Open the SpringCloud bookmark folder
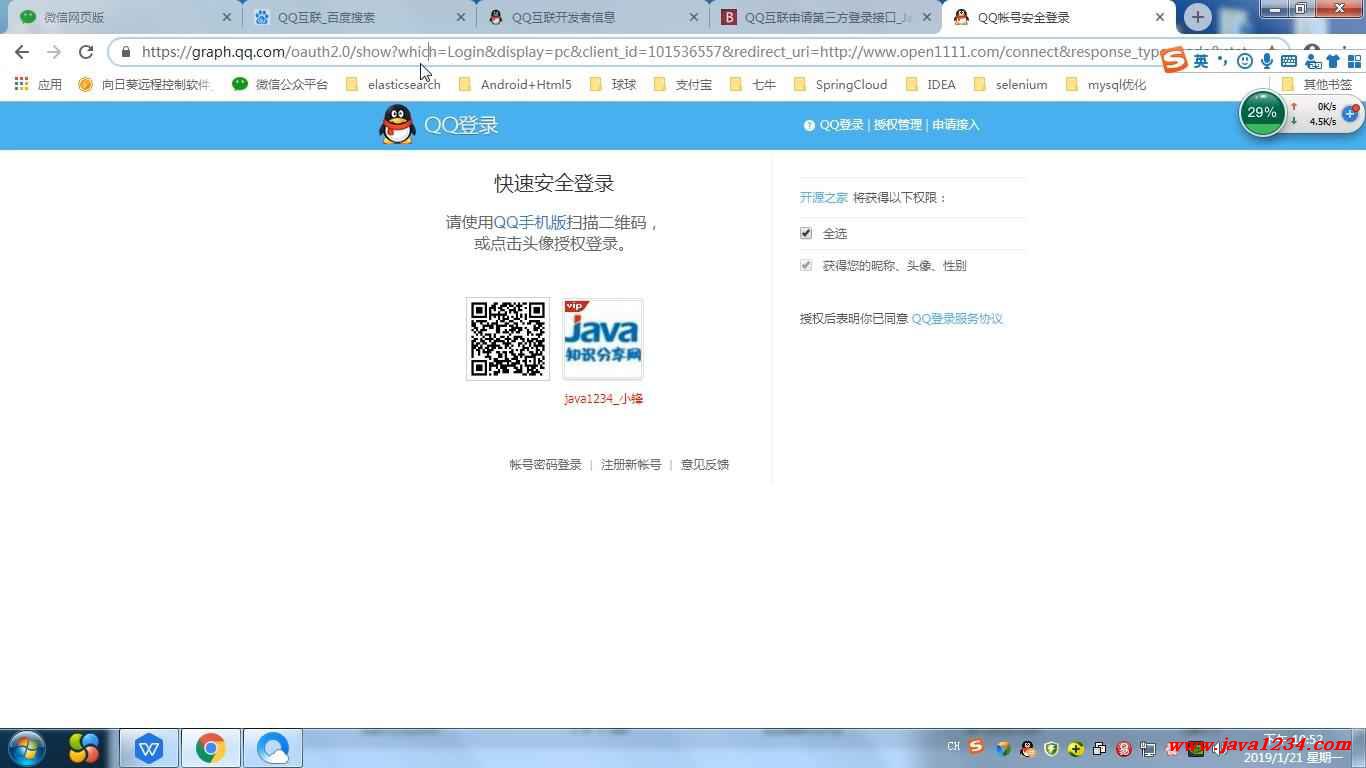This screenshot has width=1366, height=768. pyautogui.click(x=840, y=85)
